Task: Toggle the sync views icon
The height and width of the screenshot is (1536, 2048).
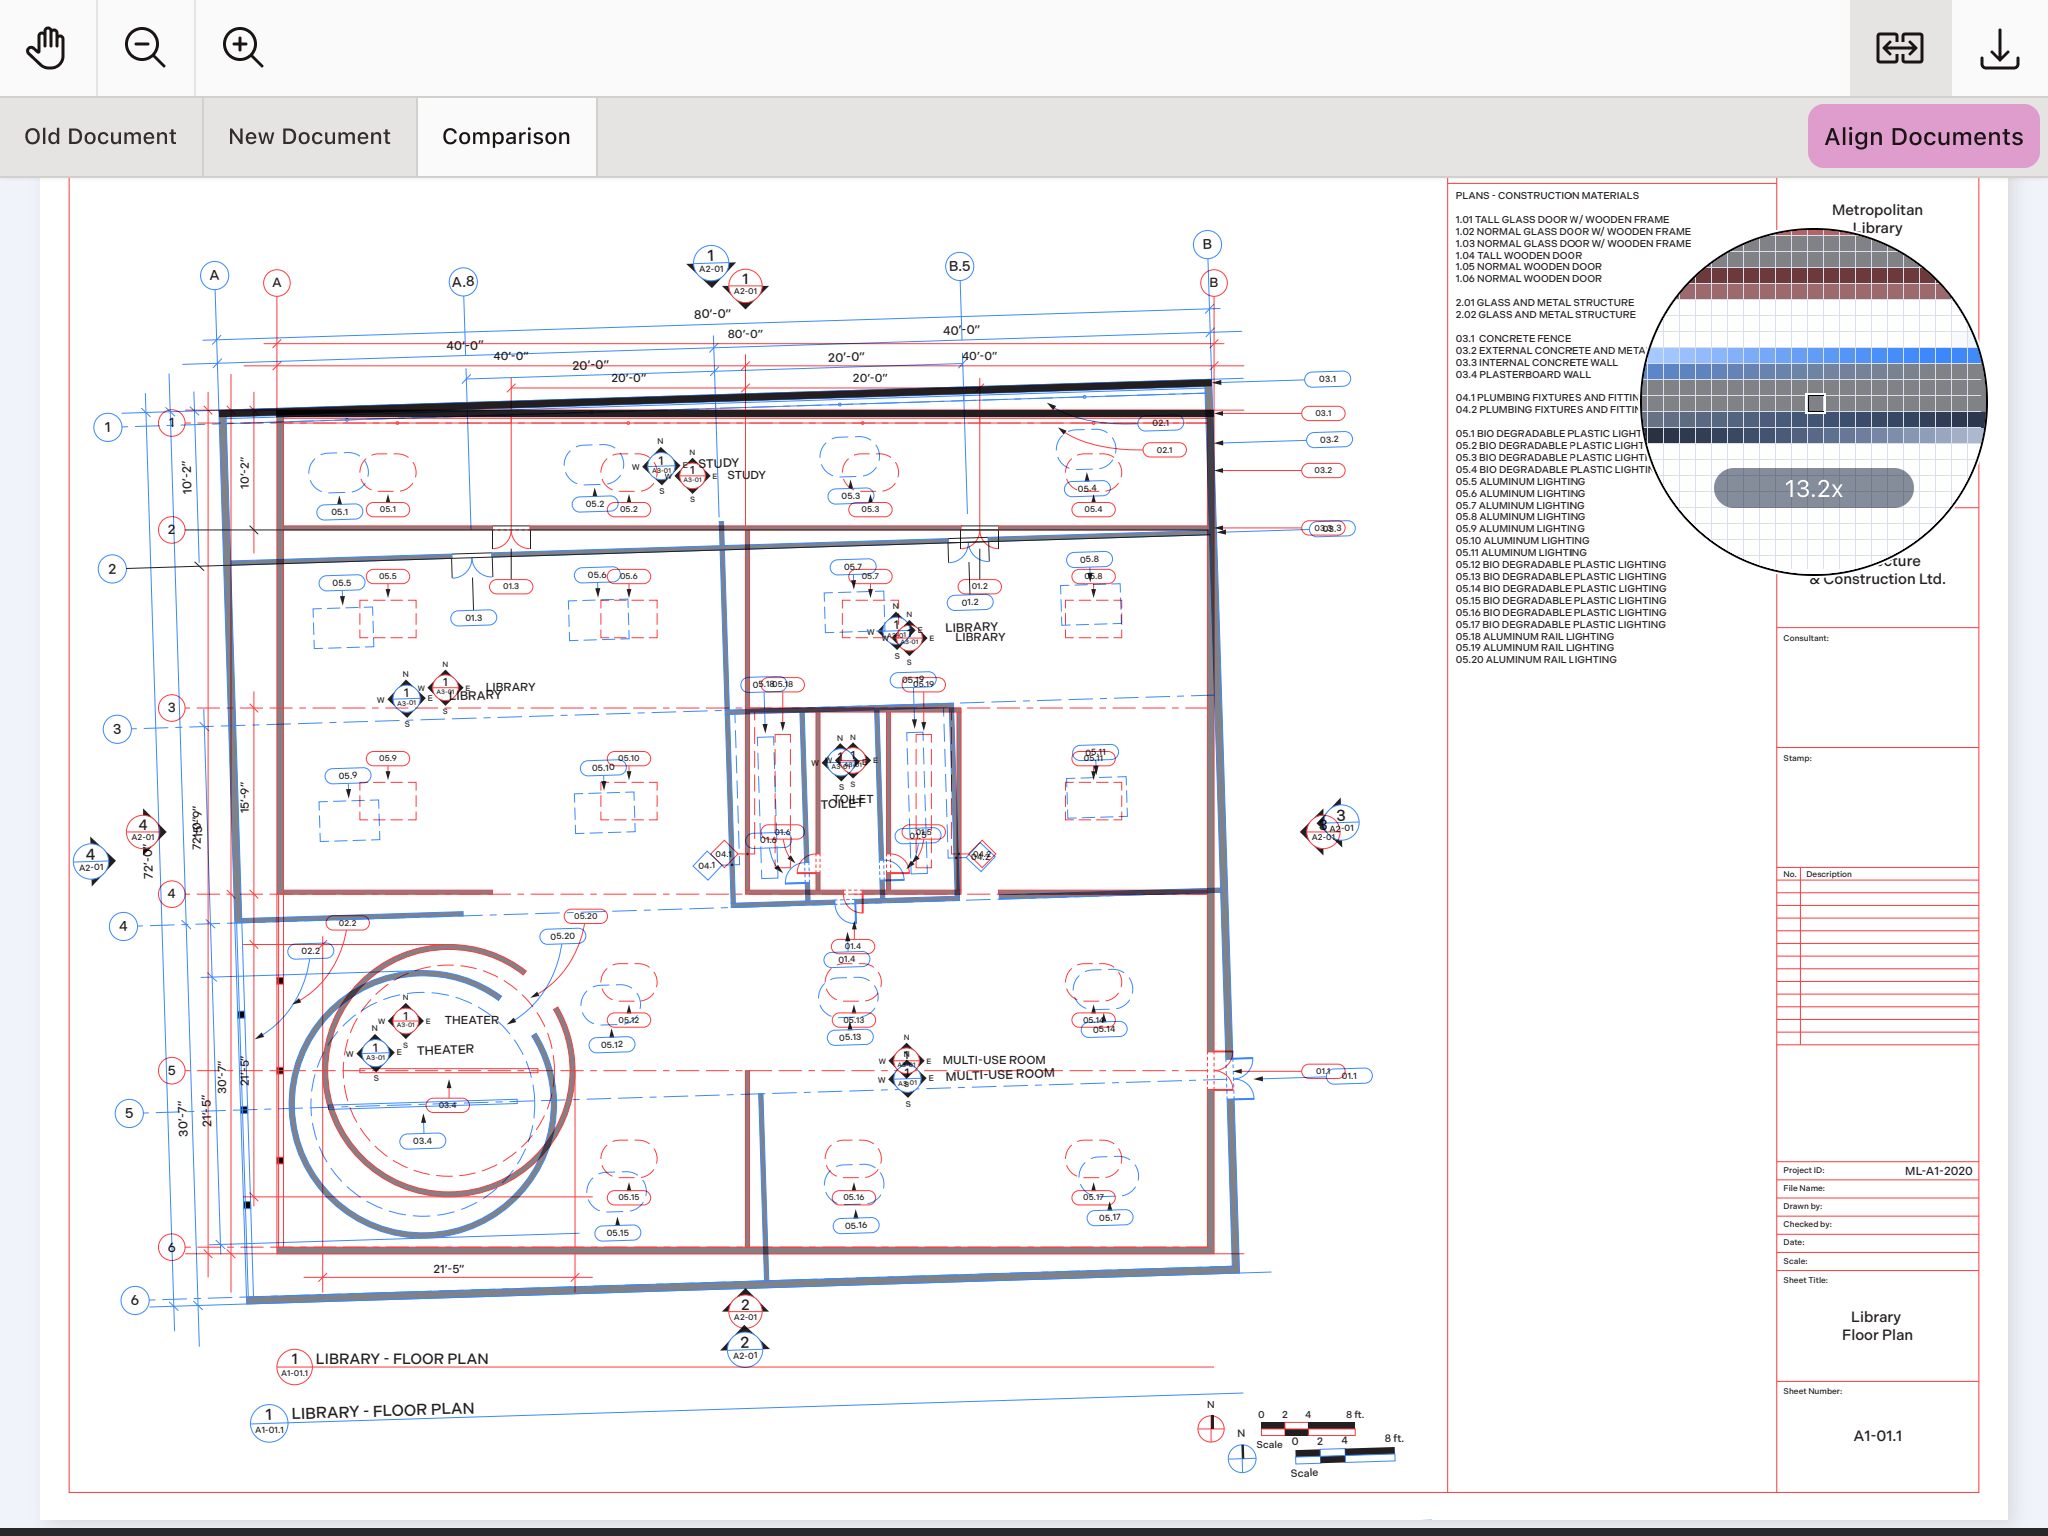Action: point(1899,48)
